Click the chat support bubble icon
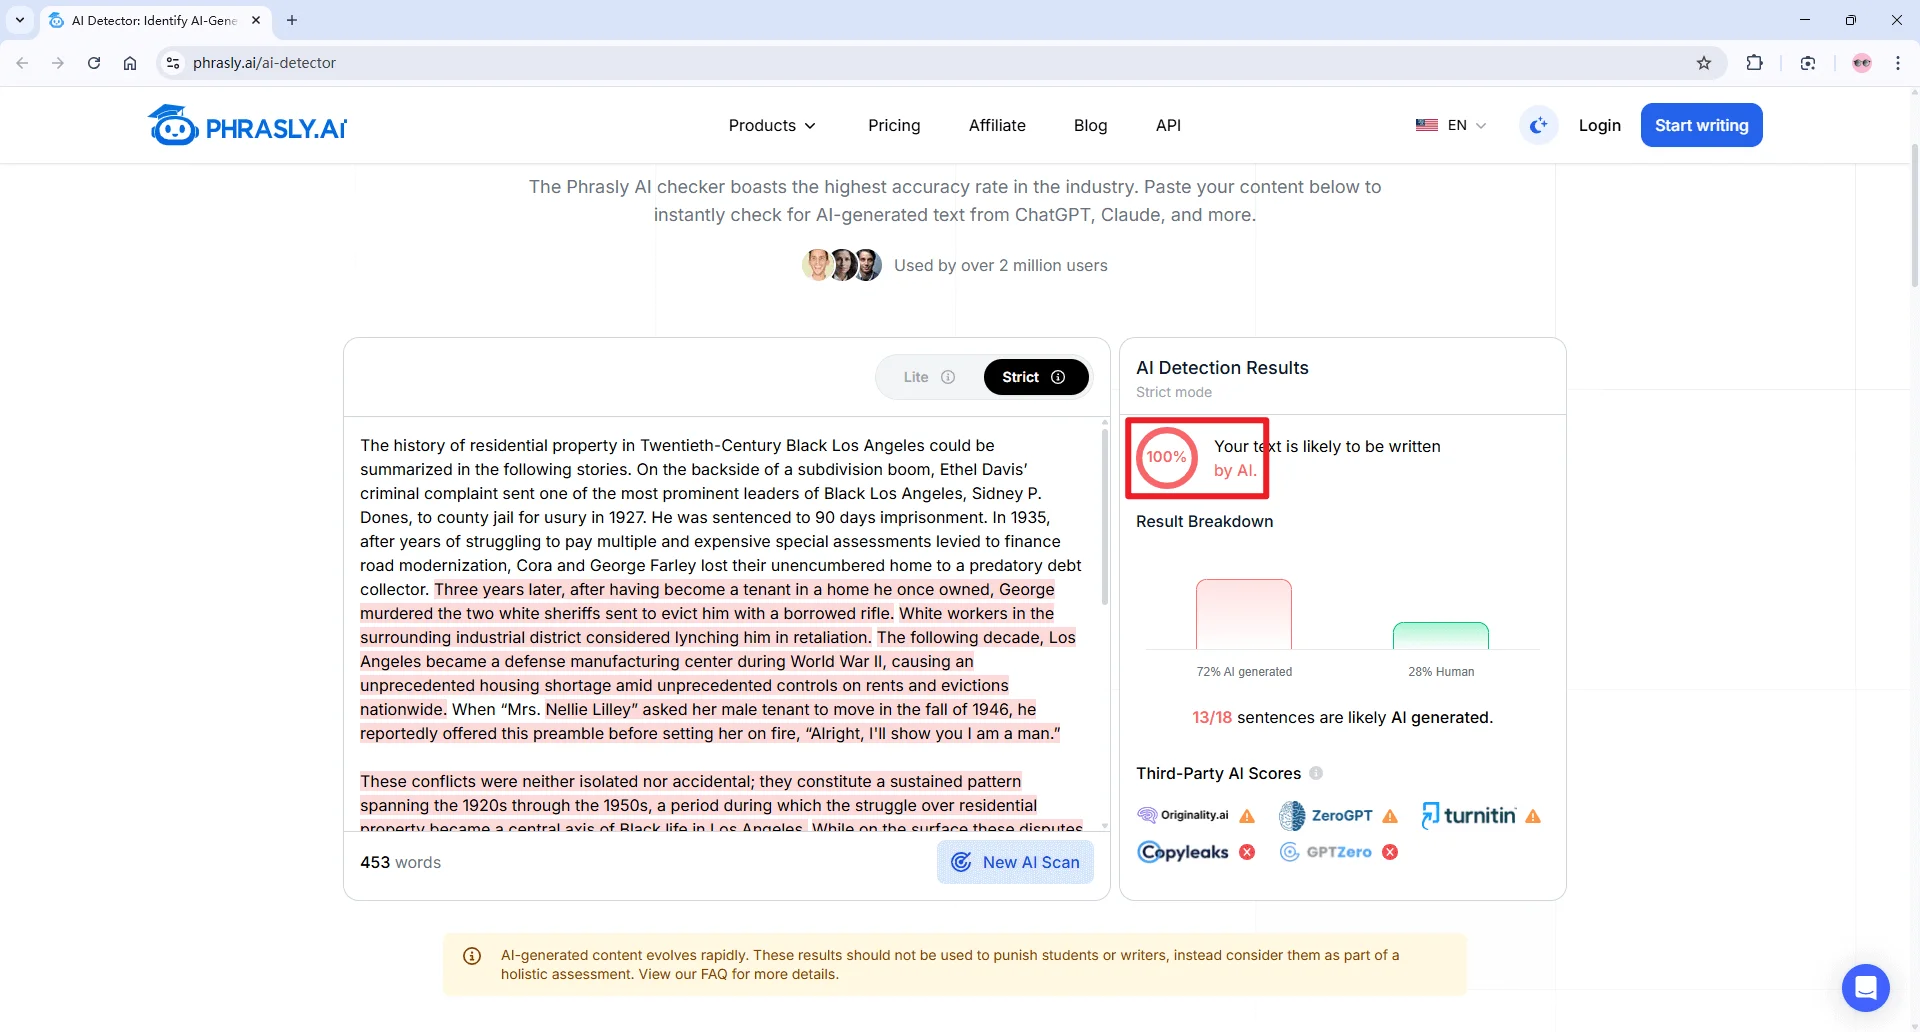 tap(1865, 988)
